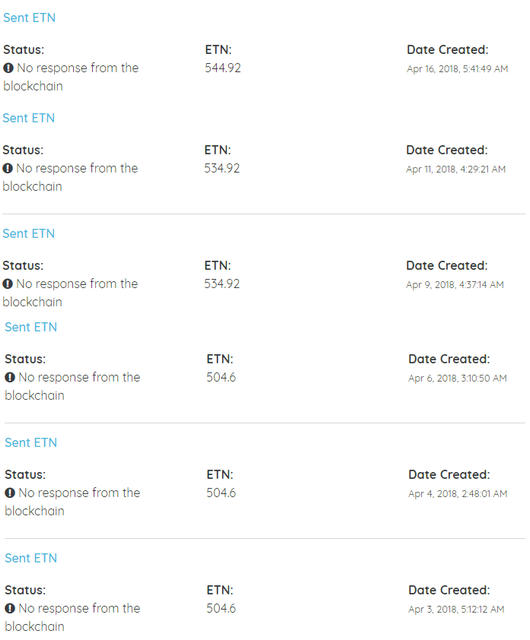Select date Apr 3, 2018, 5:12:12 AM
Image resolution: width=530 pixels, height=640 pixels.
point(457,609)
